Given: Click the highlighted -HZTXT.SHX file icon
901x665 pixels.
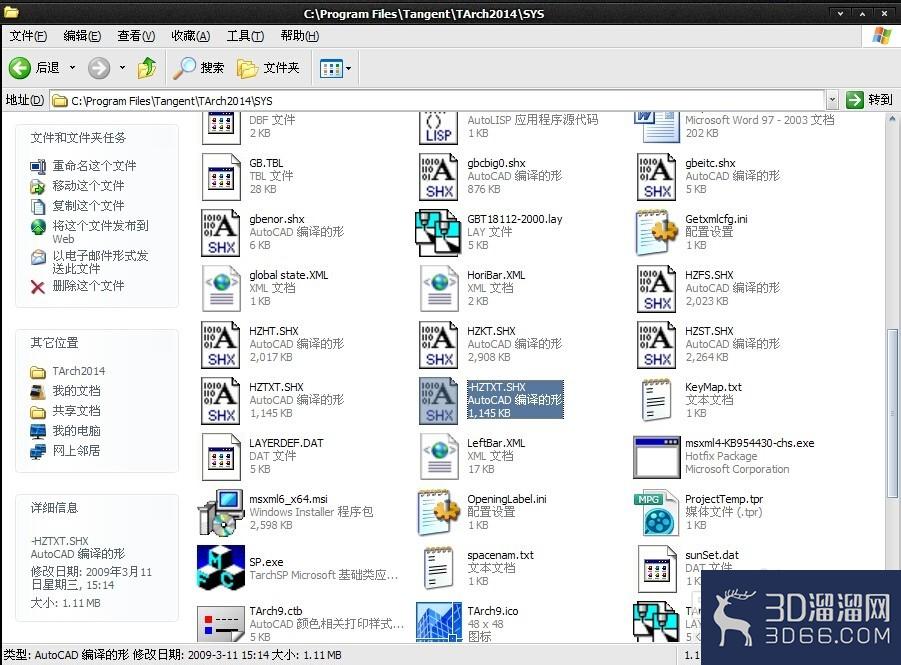Looking at the screenshot, I should pyautogui.click(x=439, y=401).
